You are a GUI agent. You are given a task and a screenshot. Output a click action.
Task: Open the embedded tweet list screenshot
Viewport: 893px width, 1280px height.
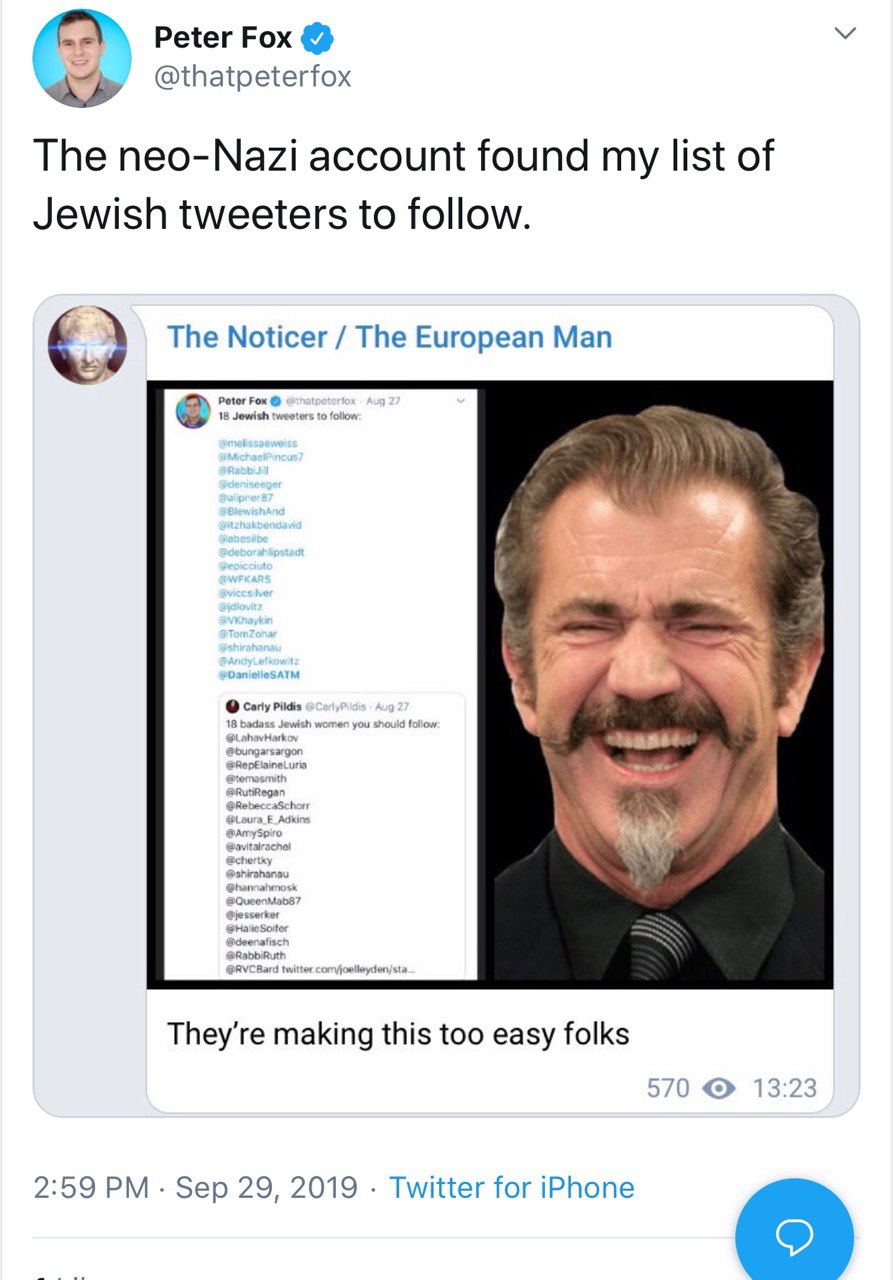point(320,685)
